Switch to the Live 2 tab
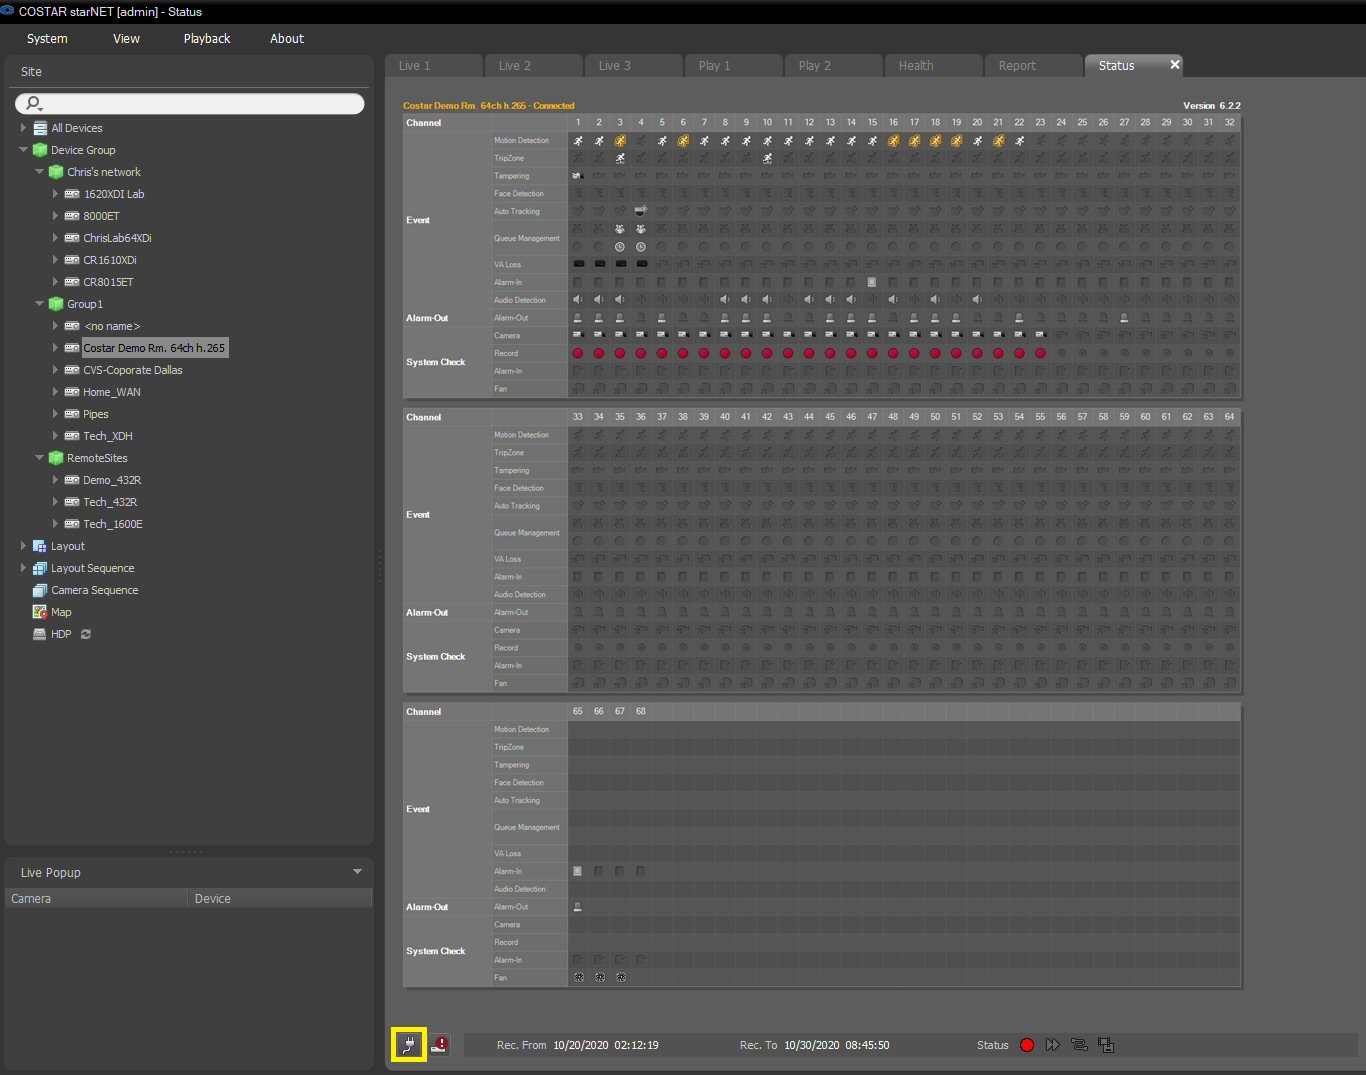1366x1075 pixels. 534,65
